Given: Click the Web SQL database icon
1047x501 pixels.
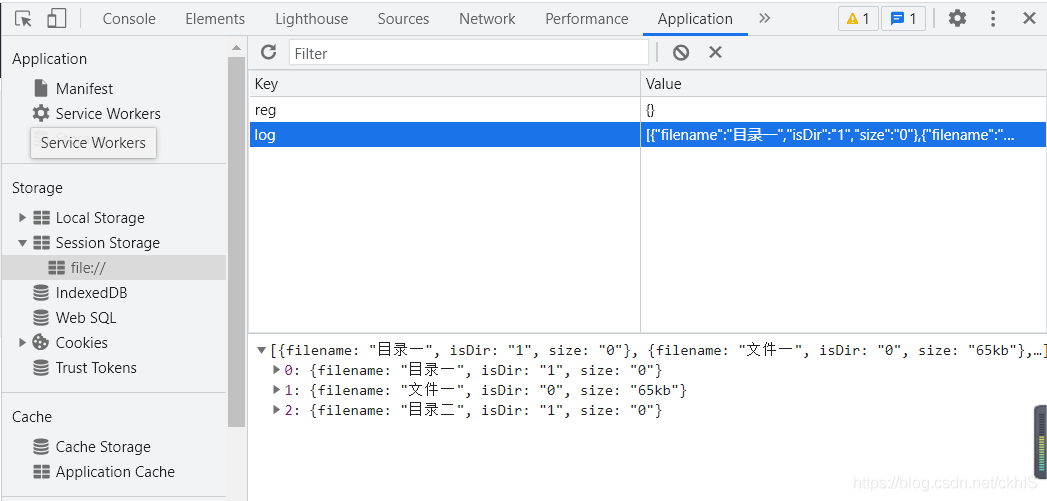Looking at the screenshot, I should [x=41, y=317].
